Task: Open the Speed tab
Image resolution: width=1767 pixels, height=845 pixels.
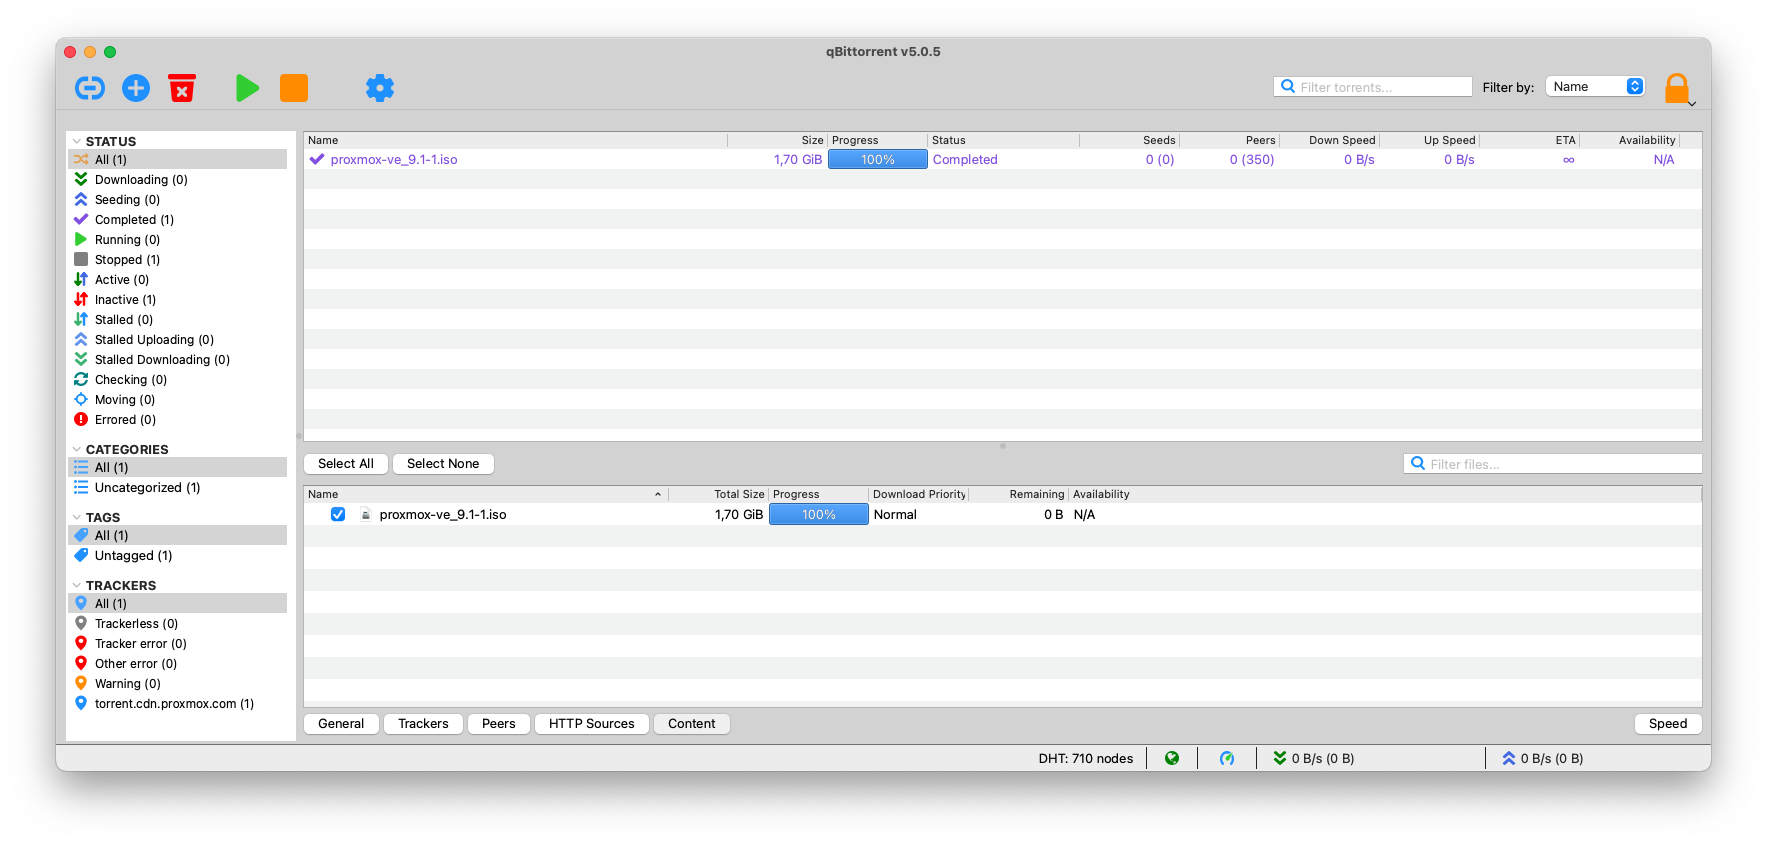Action: (x=1668, y=724)
